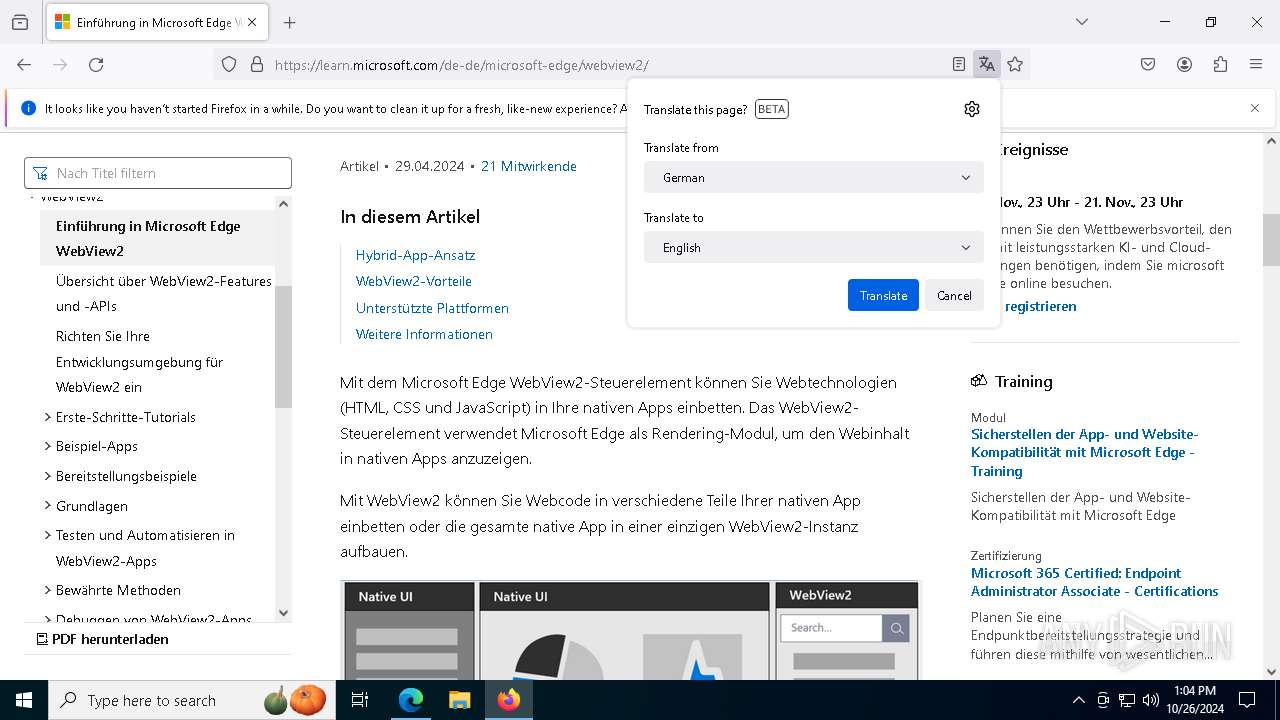Open the 21 Mitwirkende link
The height and width of the screenshot is (720, 1280).
click(x=529, y=166)
